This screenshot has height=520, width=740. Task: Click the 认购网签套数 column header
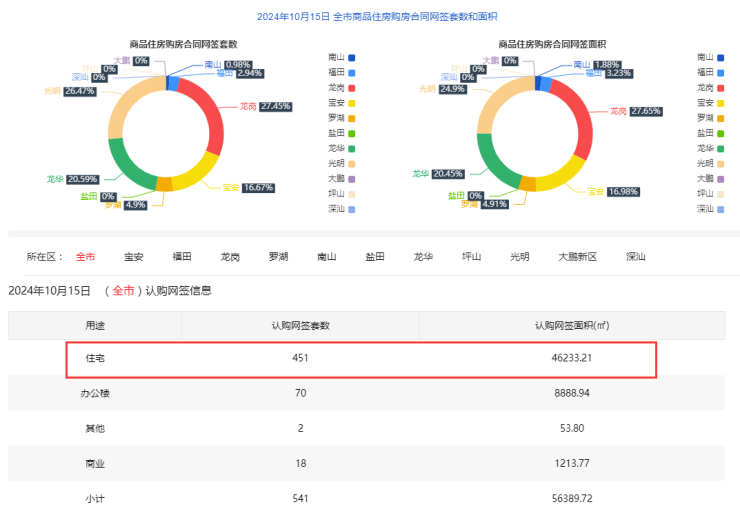point(300,325)
